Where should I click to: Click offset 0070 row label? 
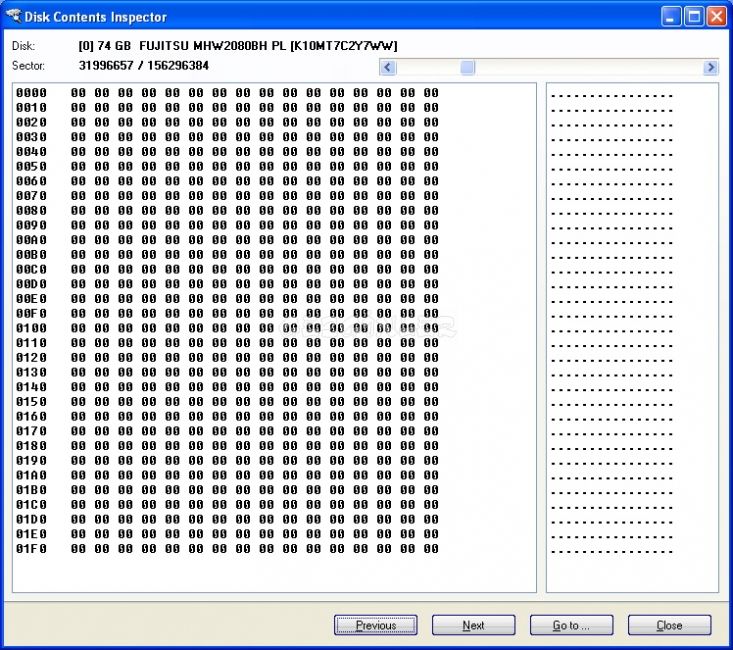[x=31, y=196]
